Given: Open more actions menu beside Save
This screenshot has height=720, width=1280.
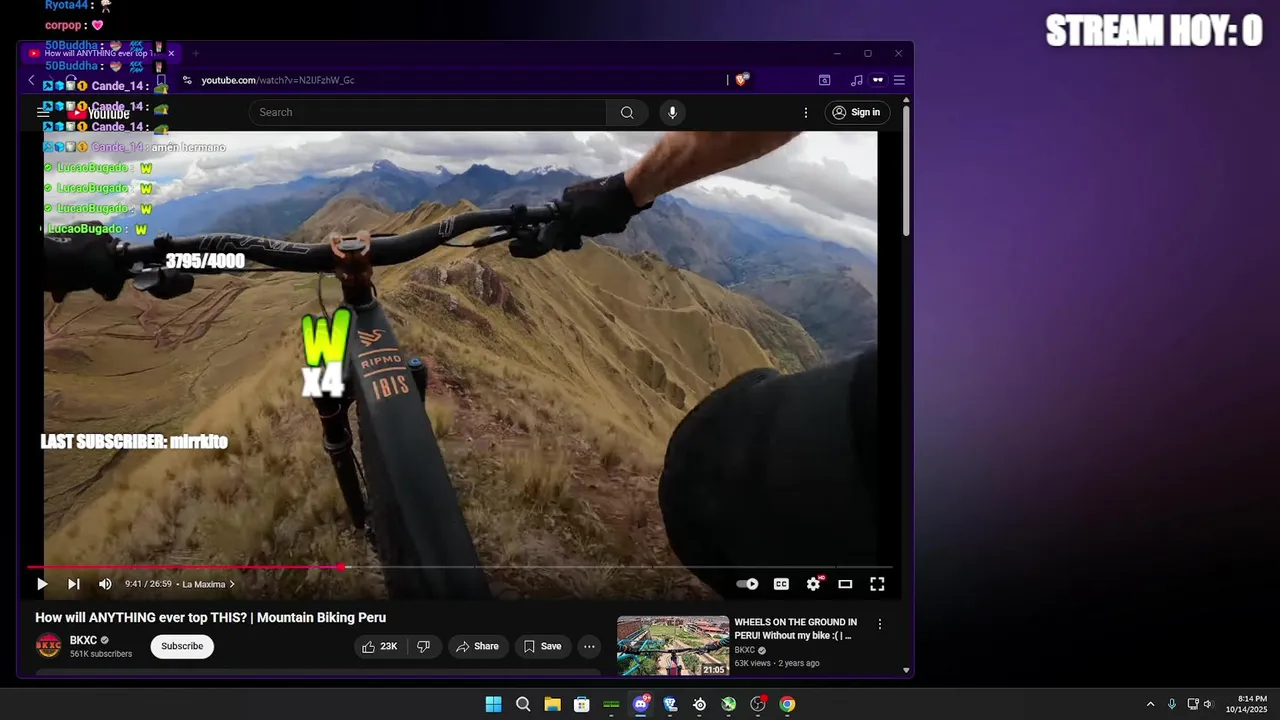Looking at the screenshot, I should click(590, 647).
